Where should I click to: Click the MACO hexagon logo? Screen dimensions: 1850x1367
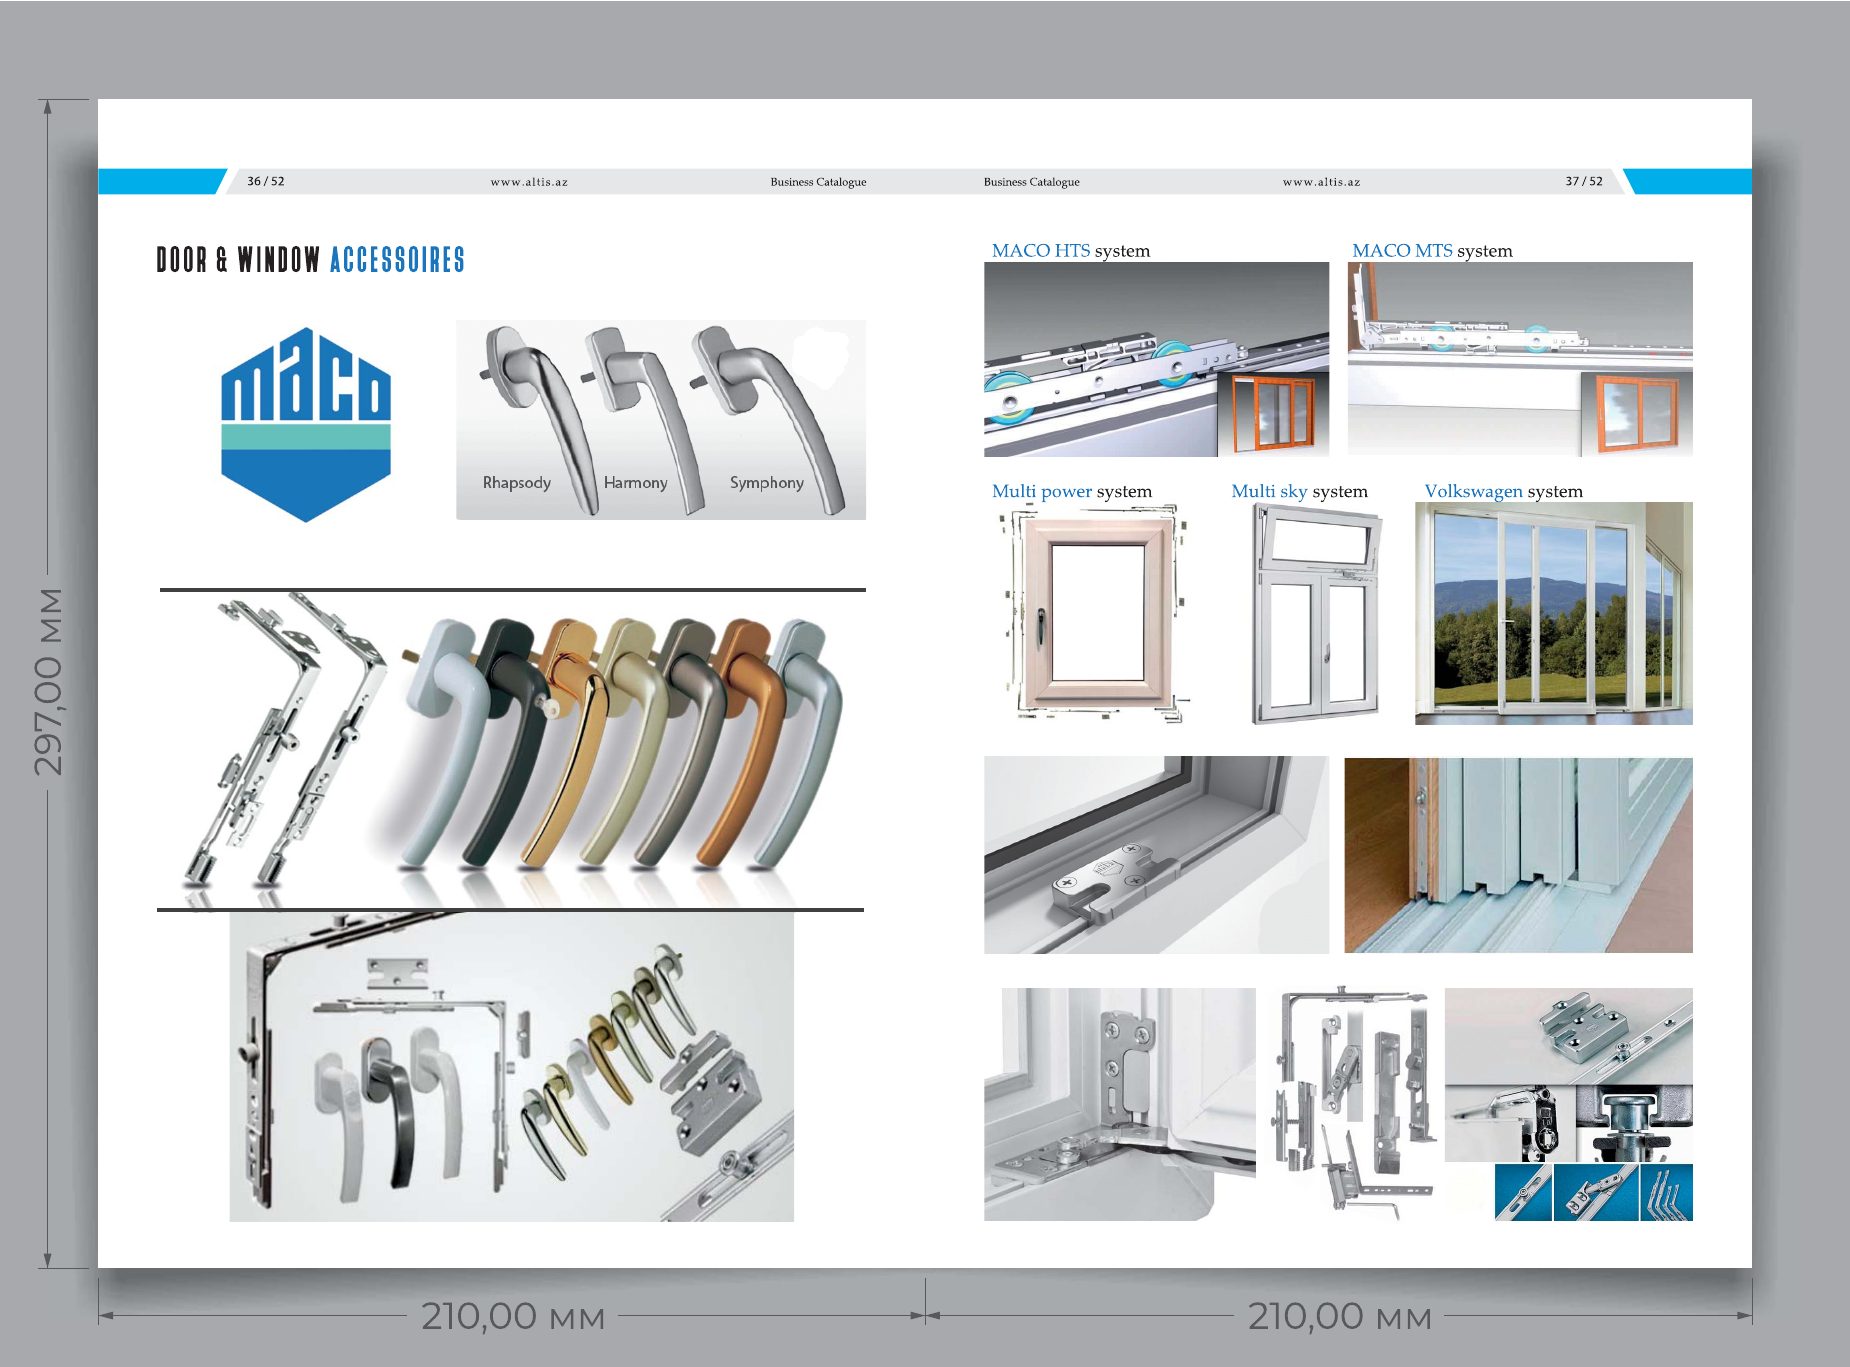[x=306, y=424]
